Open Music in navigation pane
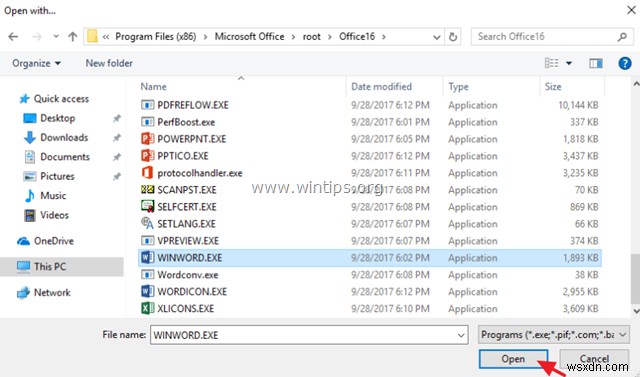 45,196
